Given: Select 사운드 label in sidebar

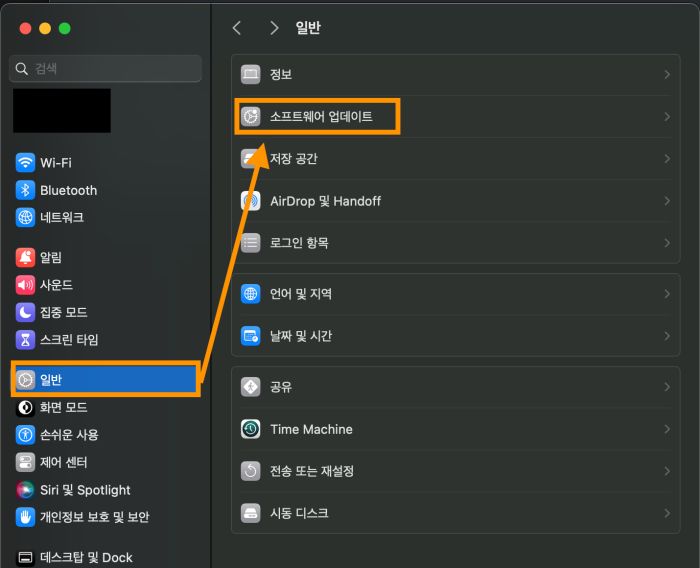Looking at the screenshot, I should (x=56, y=285).
